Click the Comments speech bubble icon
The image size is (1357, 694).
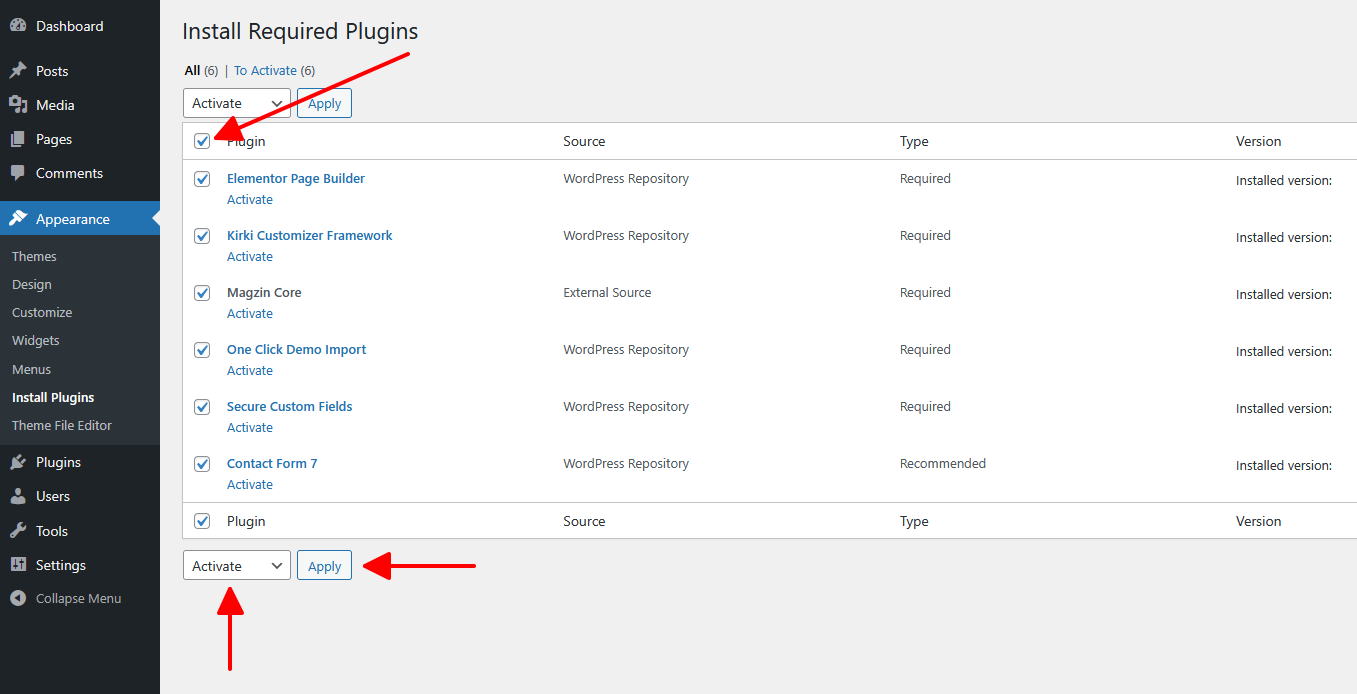(x=18, y=173)
